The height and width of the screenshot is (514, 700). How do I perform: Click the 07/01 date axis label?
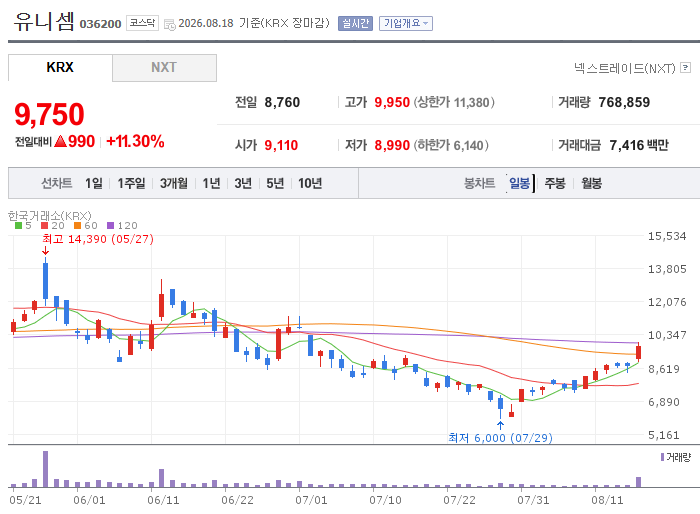pos(311,500)
